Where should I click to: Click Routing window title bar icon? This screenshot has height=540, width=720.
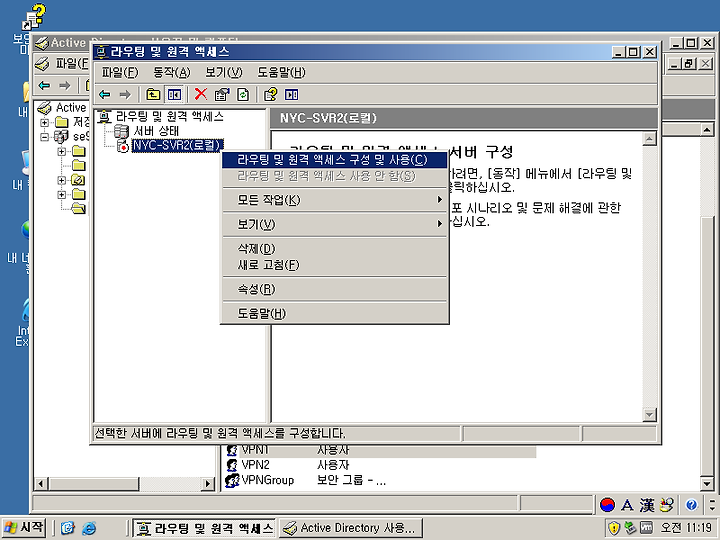click(x=102, y=52)
